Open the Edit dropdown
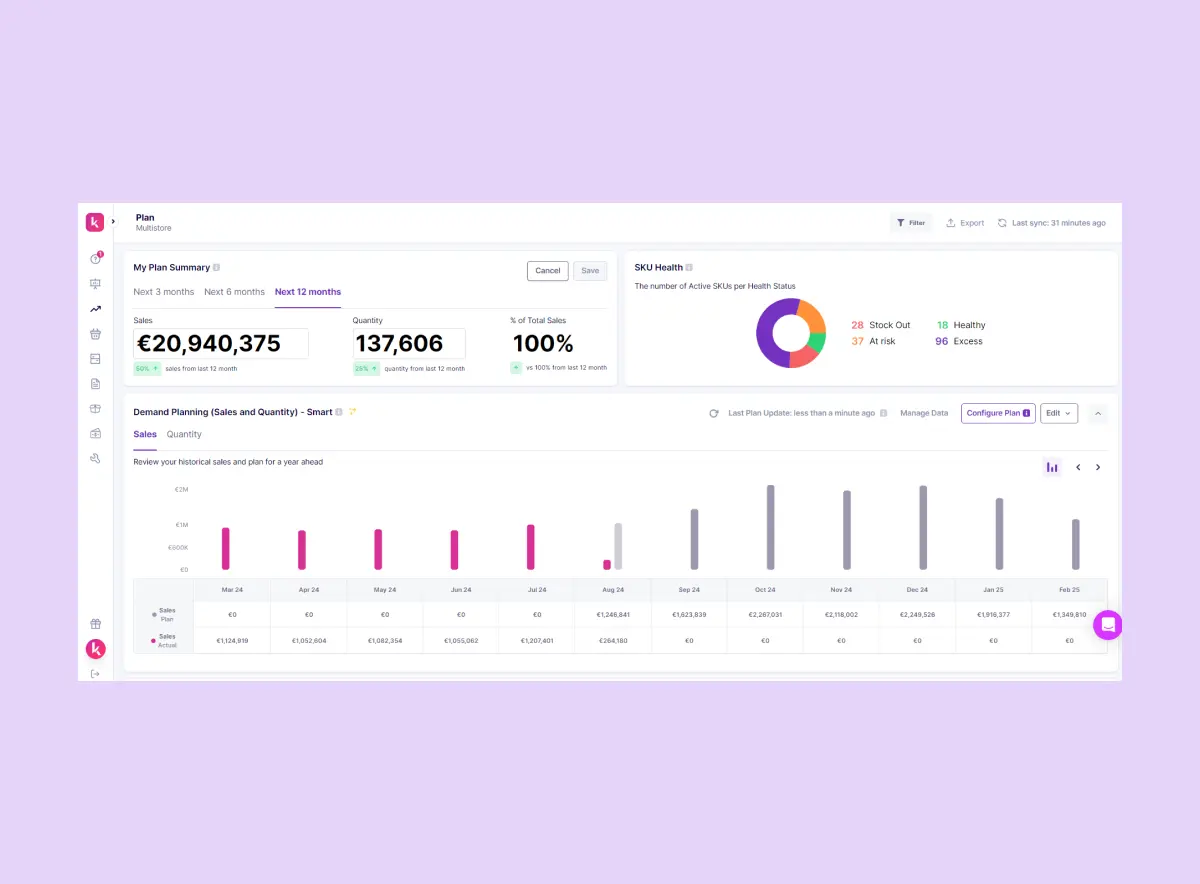 coord(1059,413)
